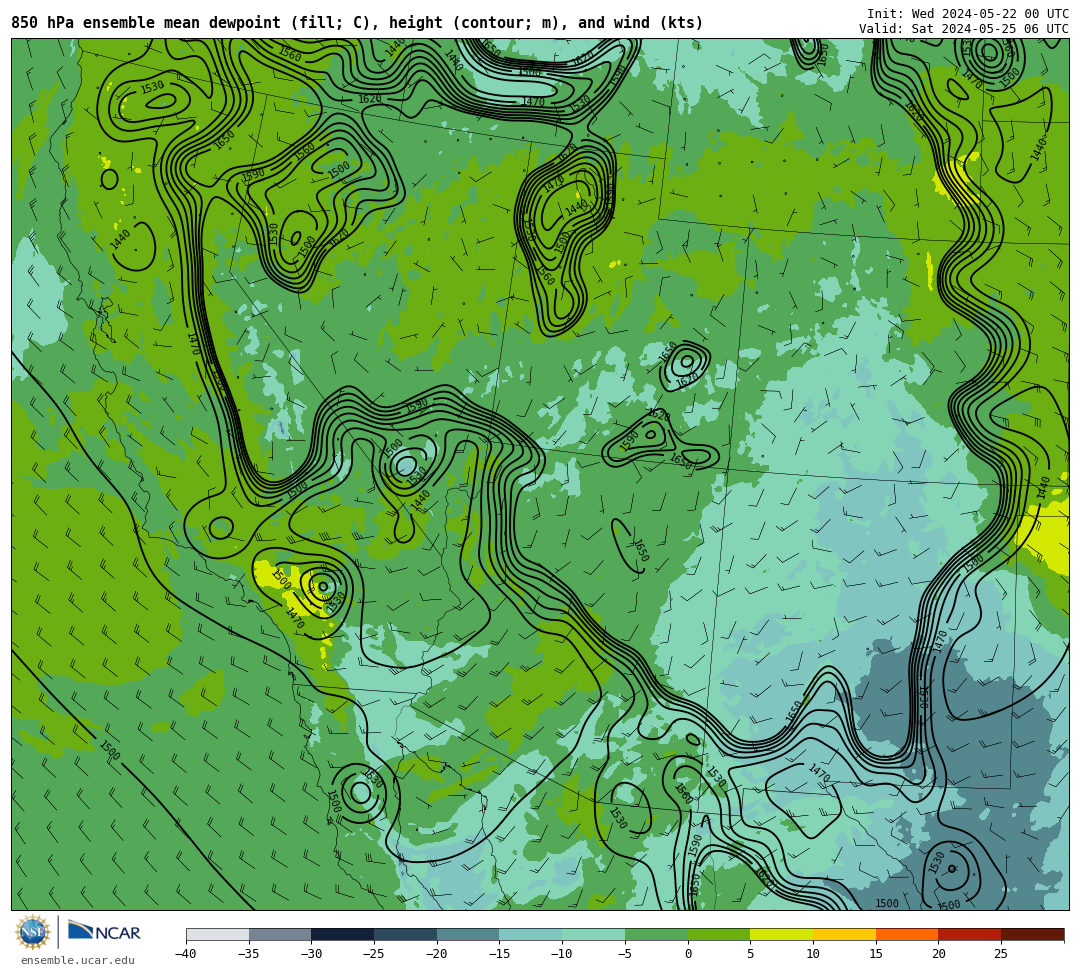Click the colorbar tick label -15
Image resolution: width=1080 pixels, height=973 pixels.
tap(499, 954)
